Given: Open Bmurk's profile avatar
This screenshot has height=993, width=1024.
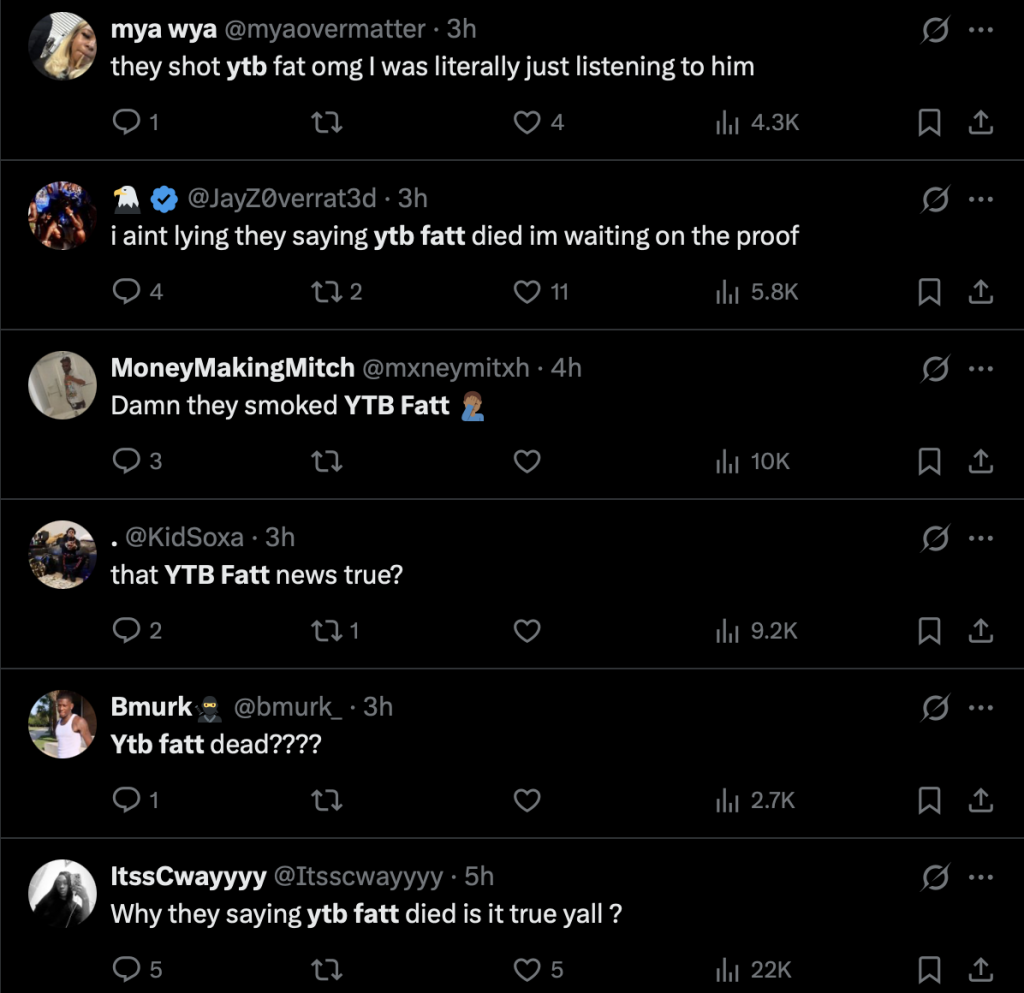Looking at the screenshot, I should click(x=63, y=724).
